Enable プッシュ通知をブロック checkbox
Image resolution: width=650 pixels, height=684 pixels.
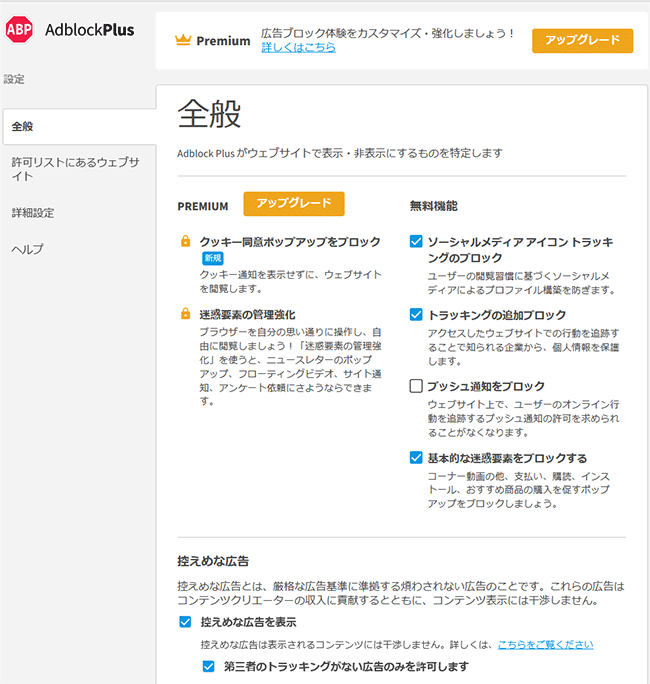416,386
